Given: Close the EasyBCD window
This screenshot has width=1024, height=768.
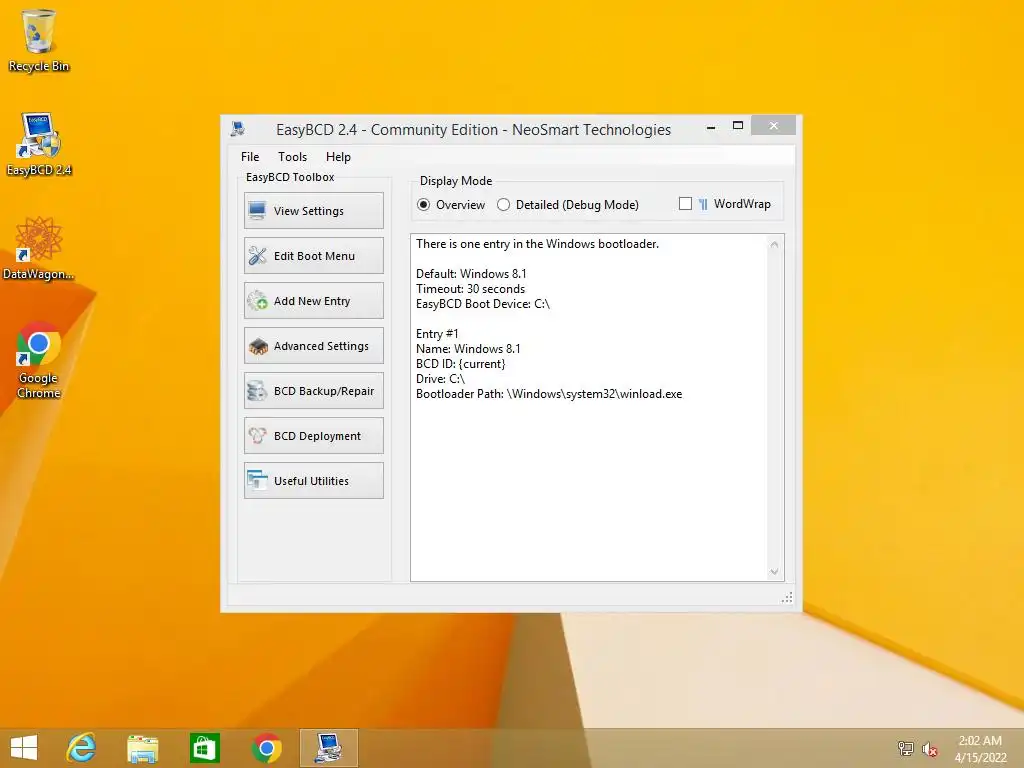Looking at the screenshot, I should (773, 125).
